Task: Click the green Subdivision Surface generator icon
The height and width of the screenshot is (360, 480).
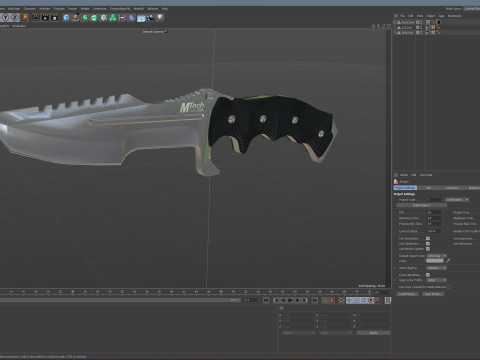Action: pos(85,17)
